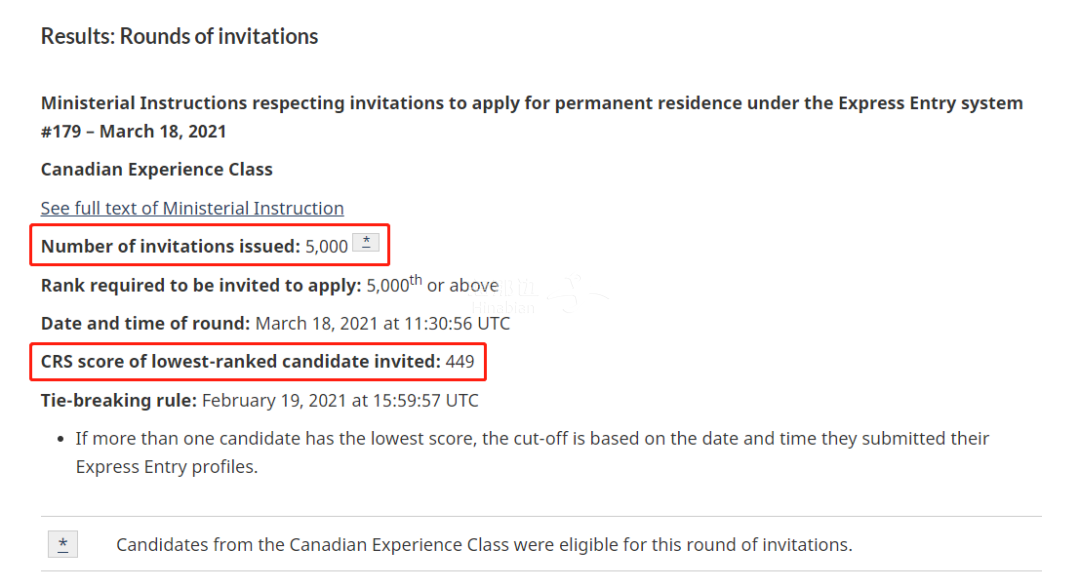Select the 'March 18, 2021 at 11:30:56 UTC' timestamp
This screenshot has height=588, width=1080.
(382, 323)
